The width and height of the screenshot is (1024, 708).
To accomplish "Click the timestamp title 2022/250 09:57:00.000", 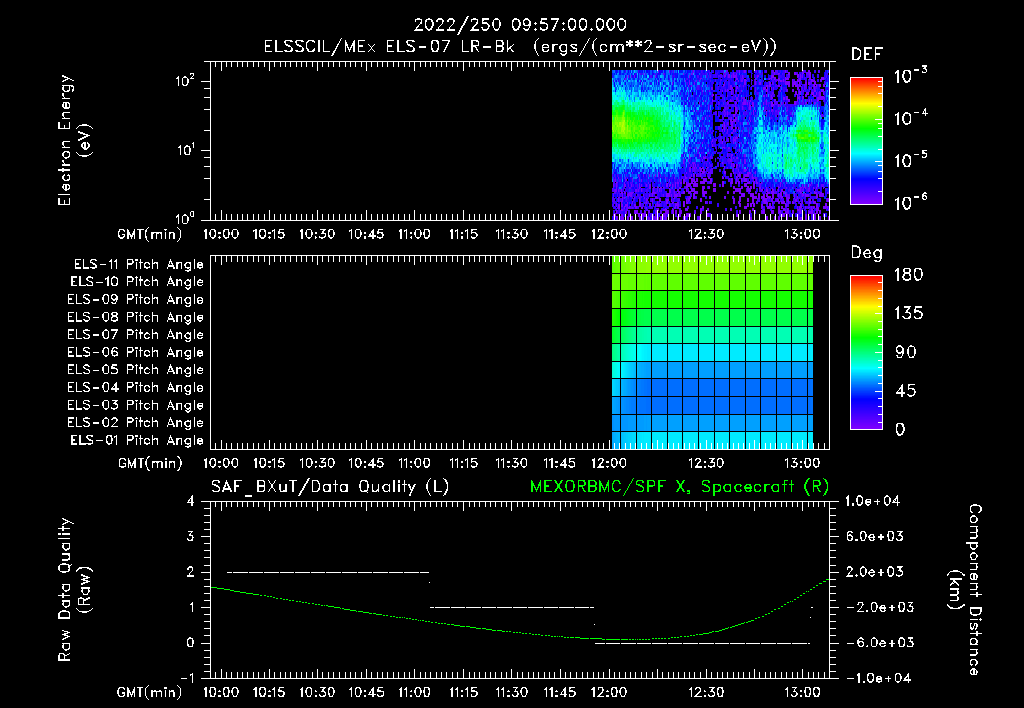I will [520, 25].
